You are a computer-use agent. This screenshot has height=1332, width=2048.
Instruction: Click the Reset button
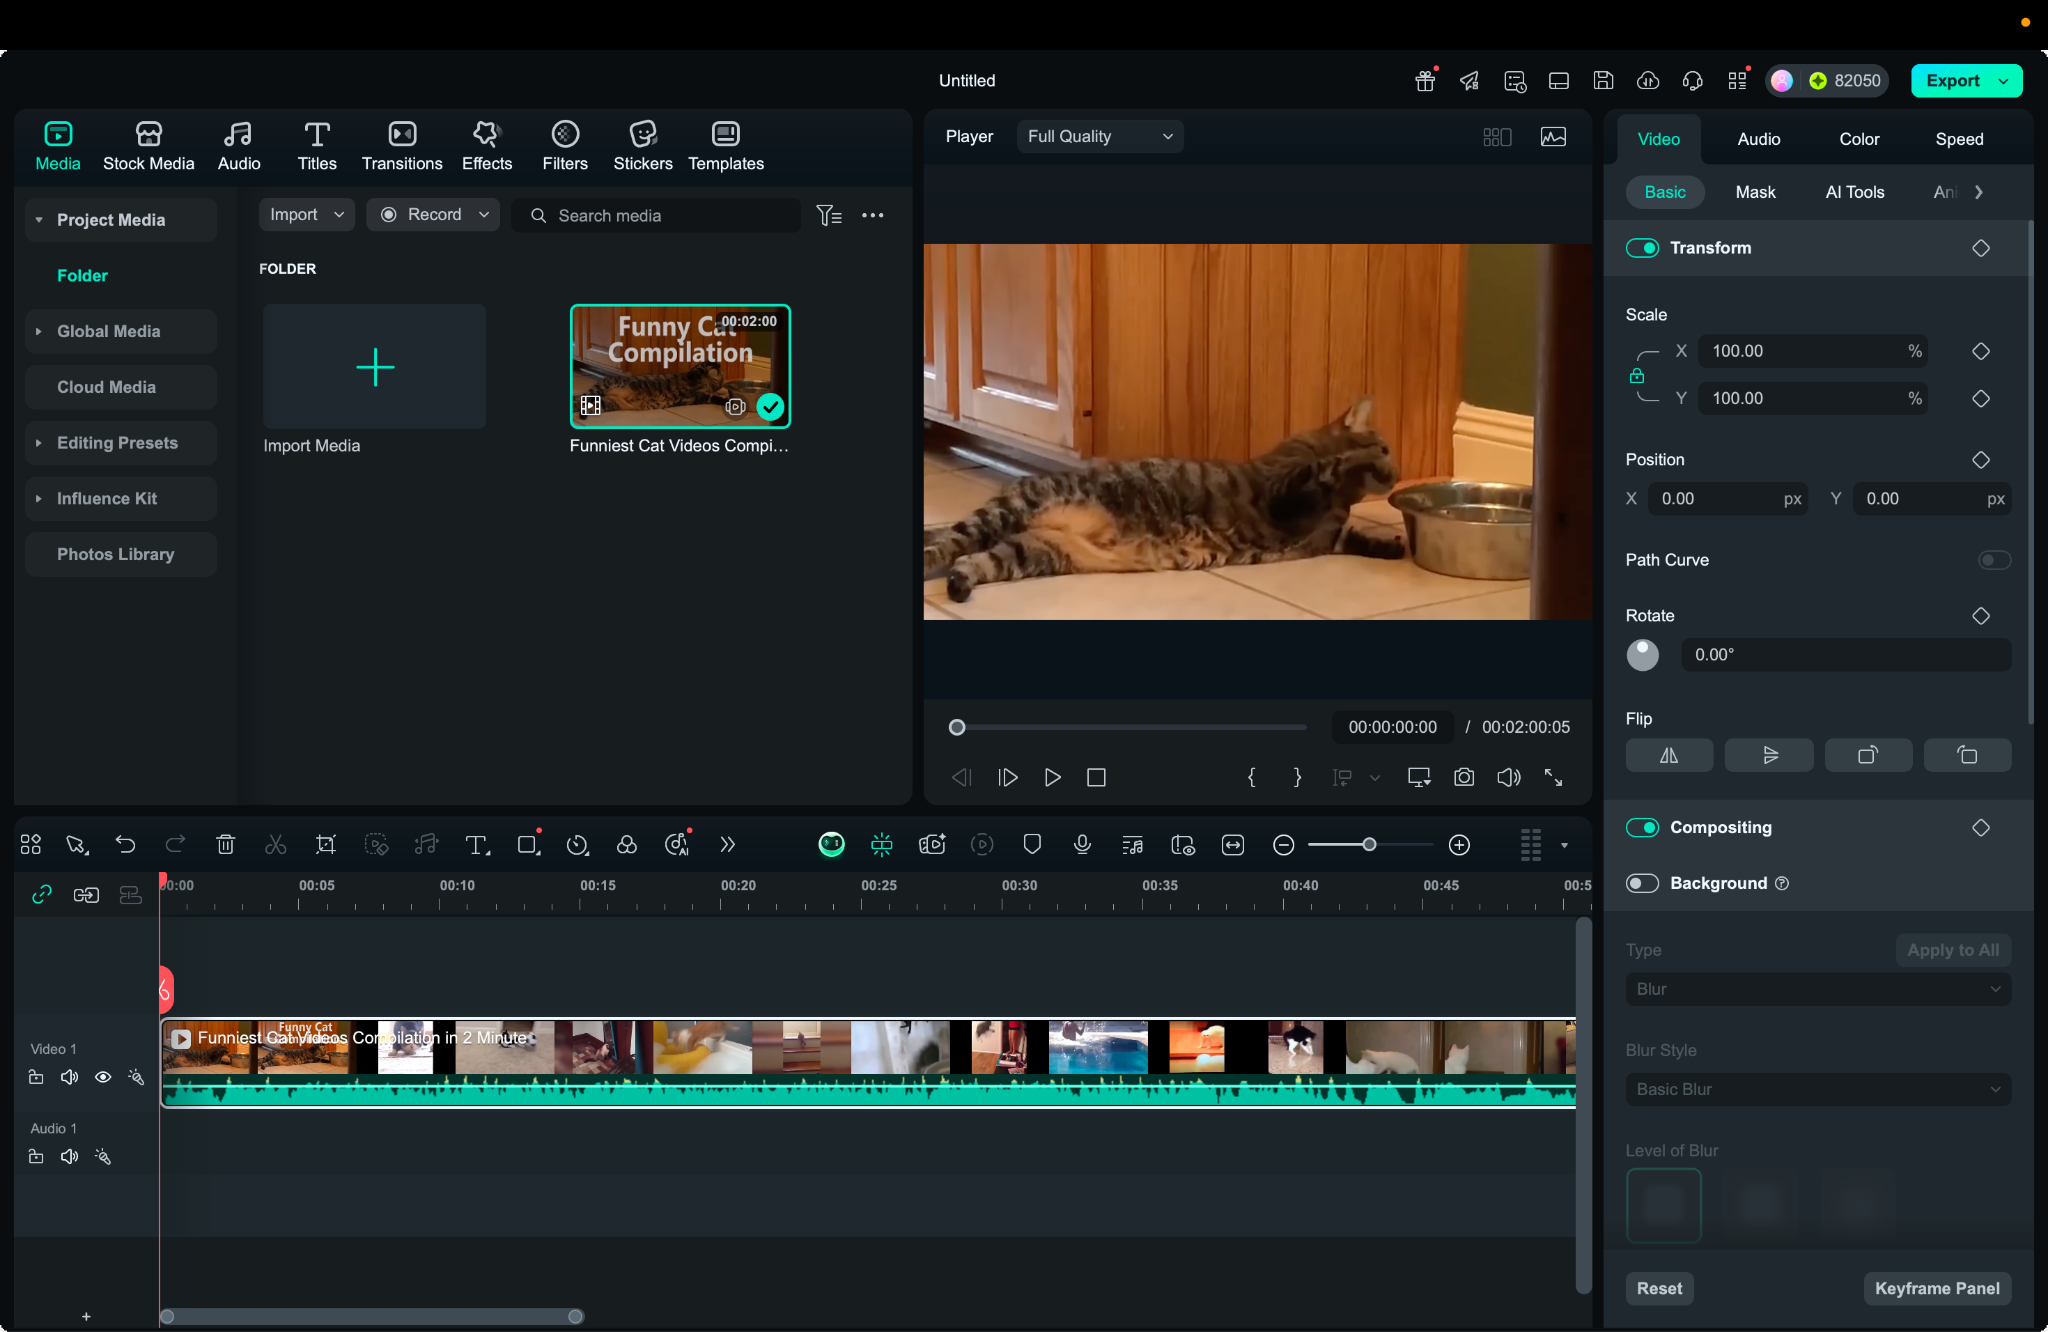pos(1659,1288)
